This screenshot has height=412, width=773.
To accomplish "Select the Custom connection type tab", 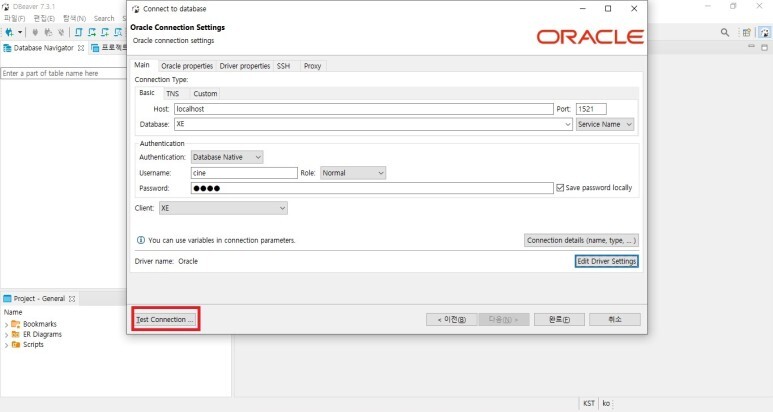I will tap(205, 94).
